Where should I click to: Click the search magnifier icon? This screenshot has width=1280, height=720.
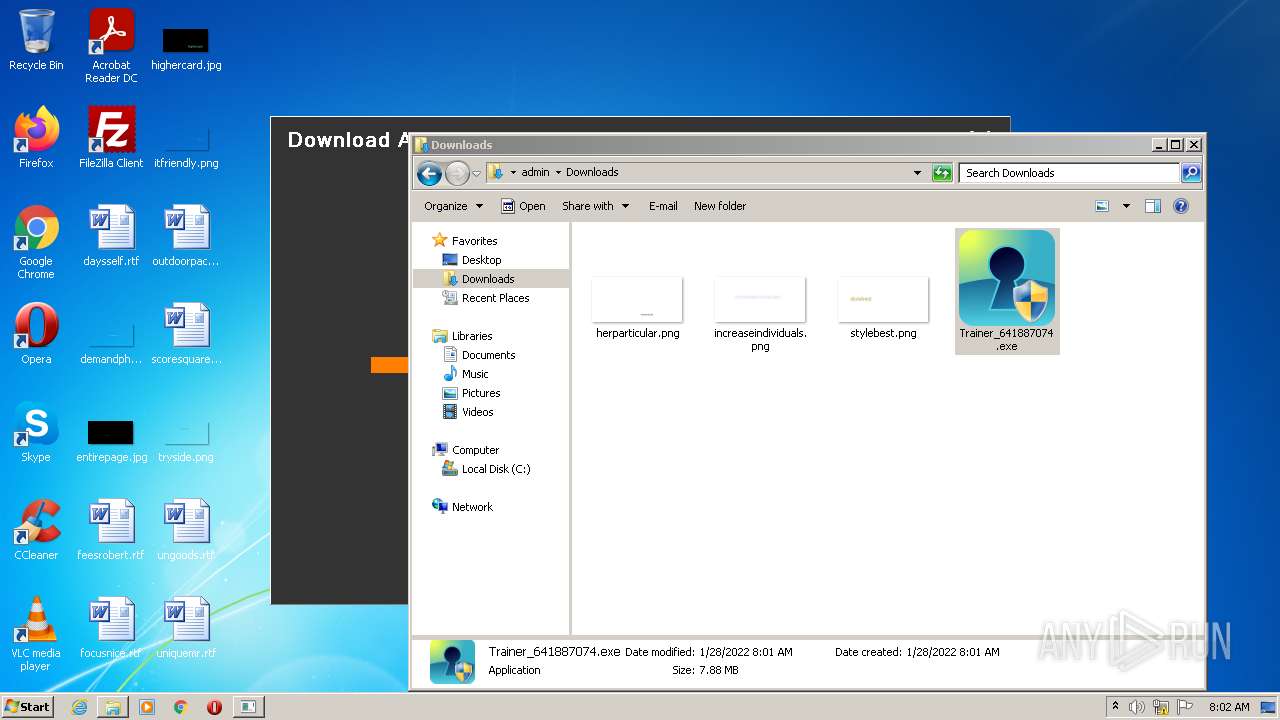point(1190,173)
